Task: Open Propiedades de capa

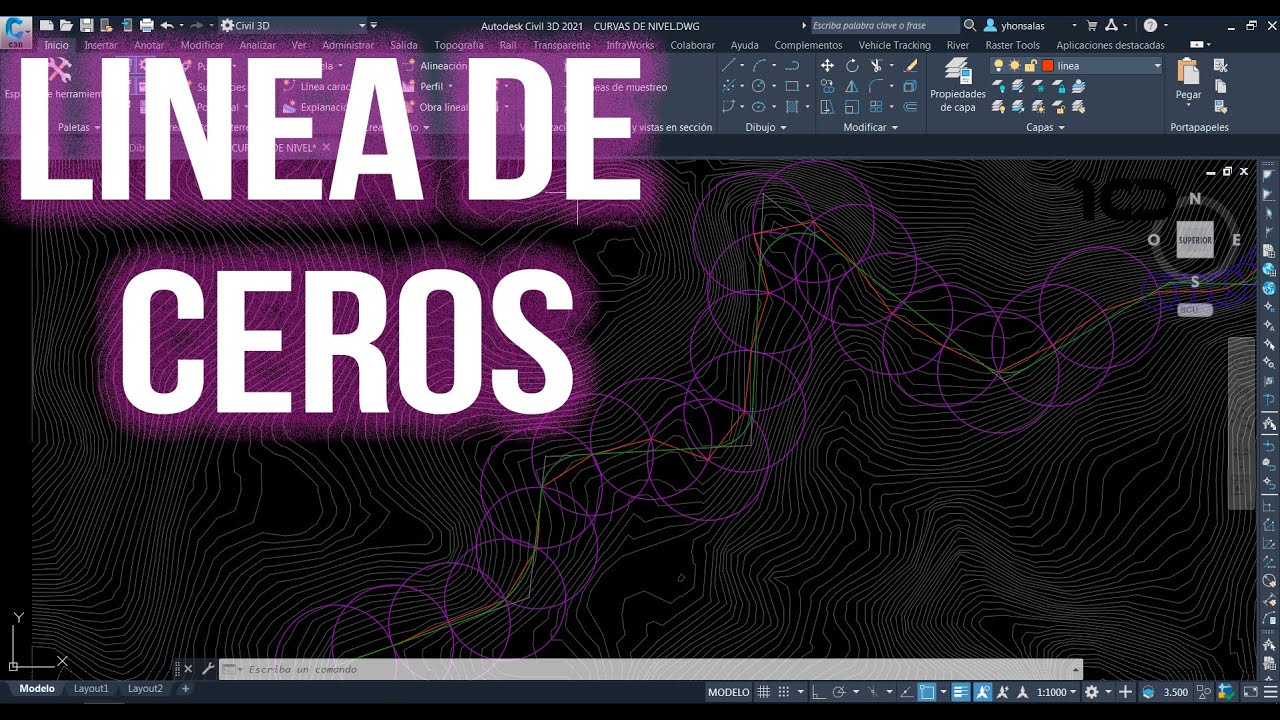Action: tap(958, 85)
